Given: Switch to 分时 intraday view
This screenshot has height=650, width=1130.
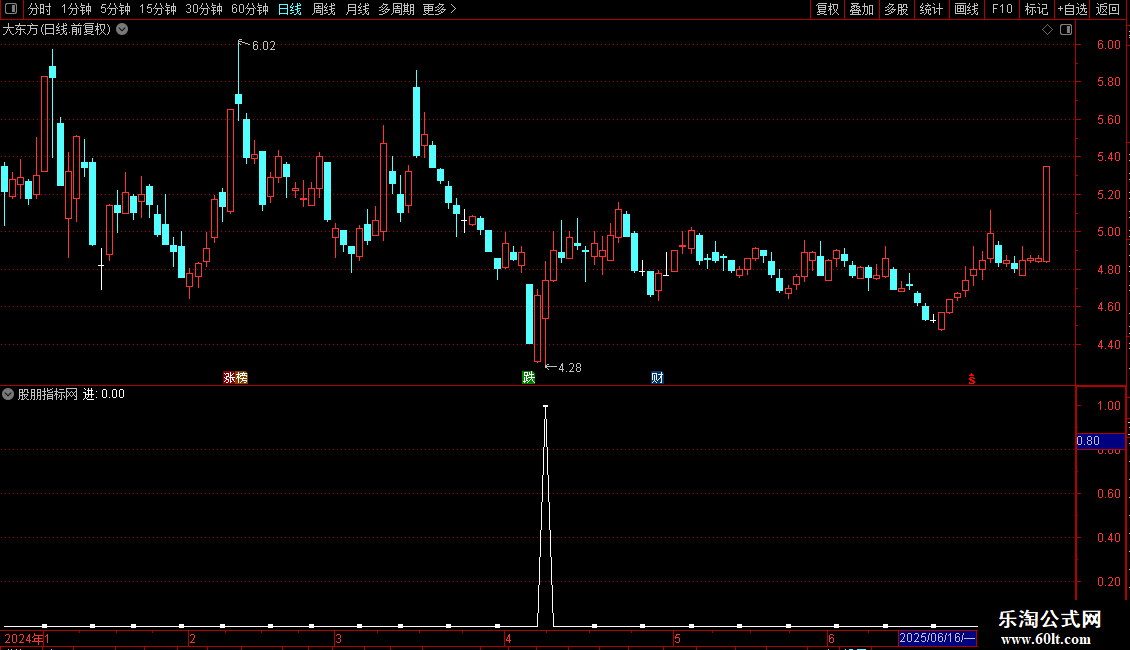Looking at the screenshot, I should coord(40,9).
